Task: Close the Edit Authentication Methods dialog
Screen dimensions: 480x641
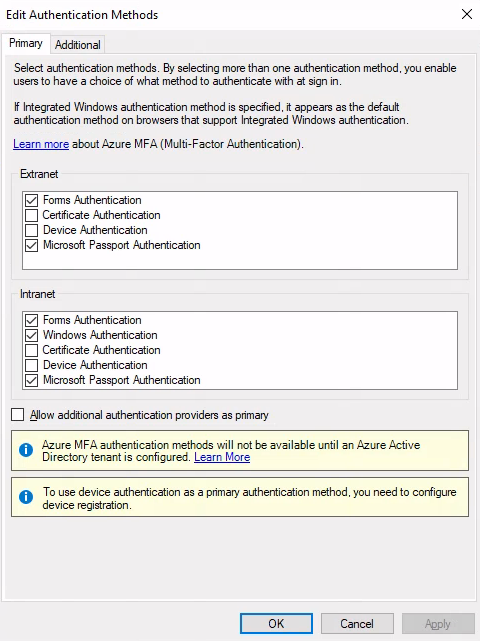Action: [x=467, y=14]
